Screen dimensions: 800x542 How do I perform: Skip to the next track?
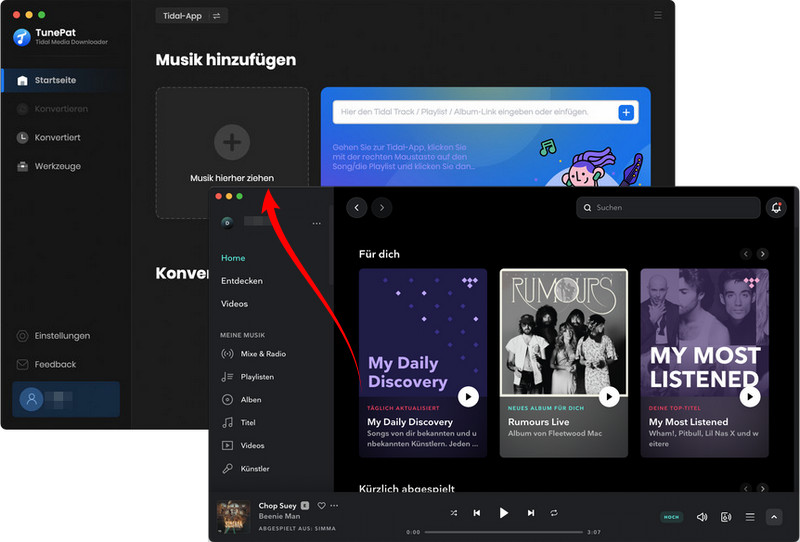531,513
